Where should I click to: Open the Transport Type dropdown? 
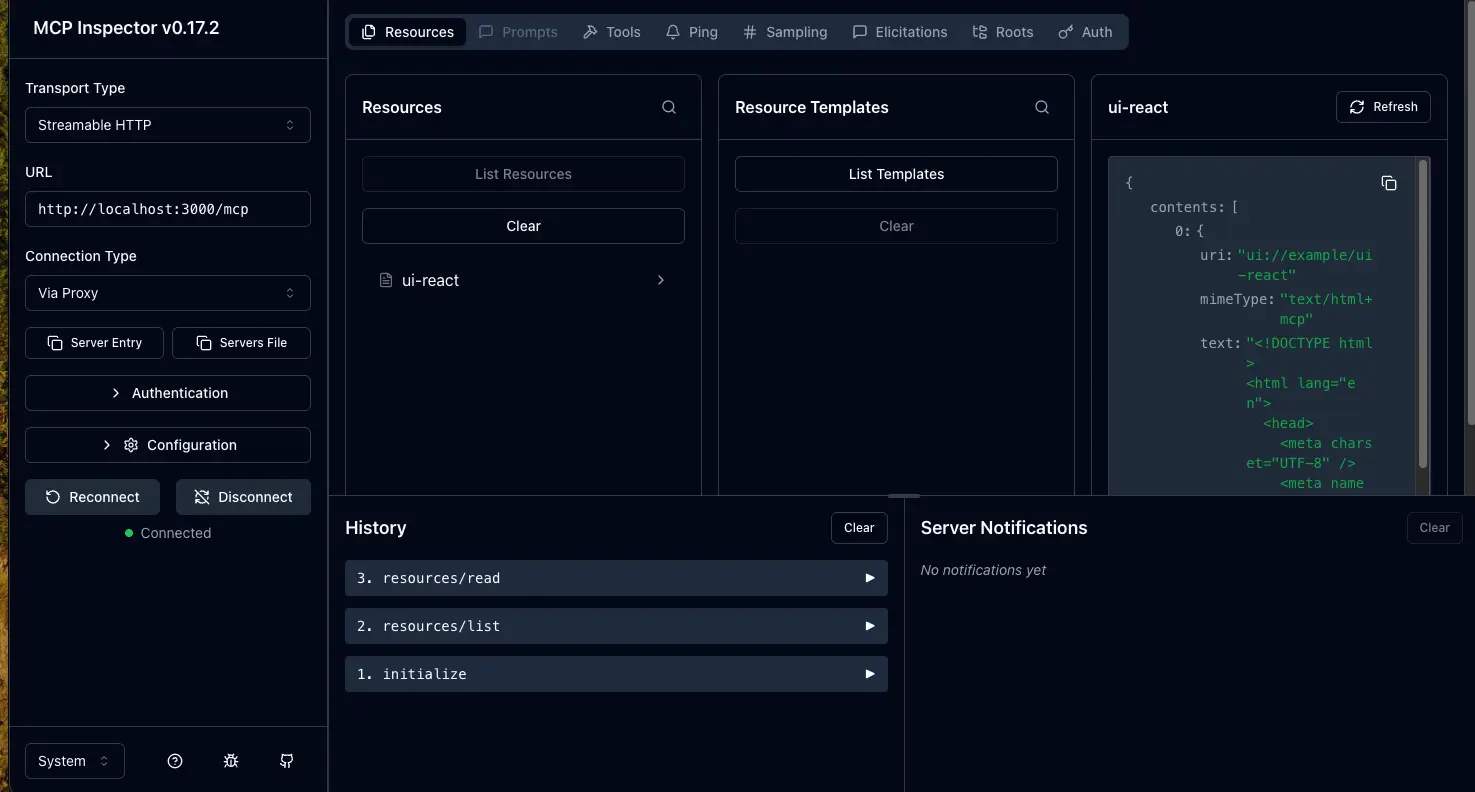pos(168,125)
